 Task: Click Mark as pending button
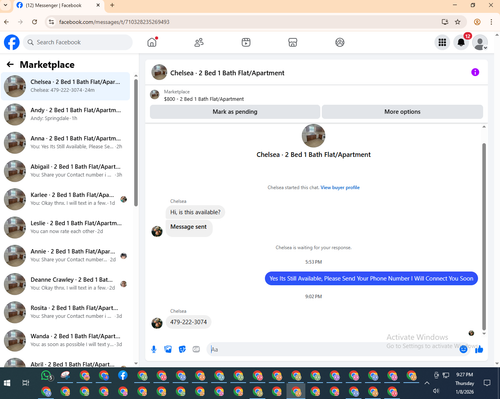[x=235, y=112]
